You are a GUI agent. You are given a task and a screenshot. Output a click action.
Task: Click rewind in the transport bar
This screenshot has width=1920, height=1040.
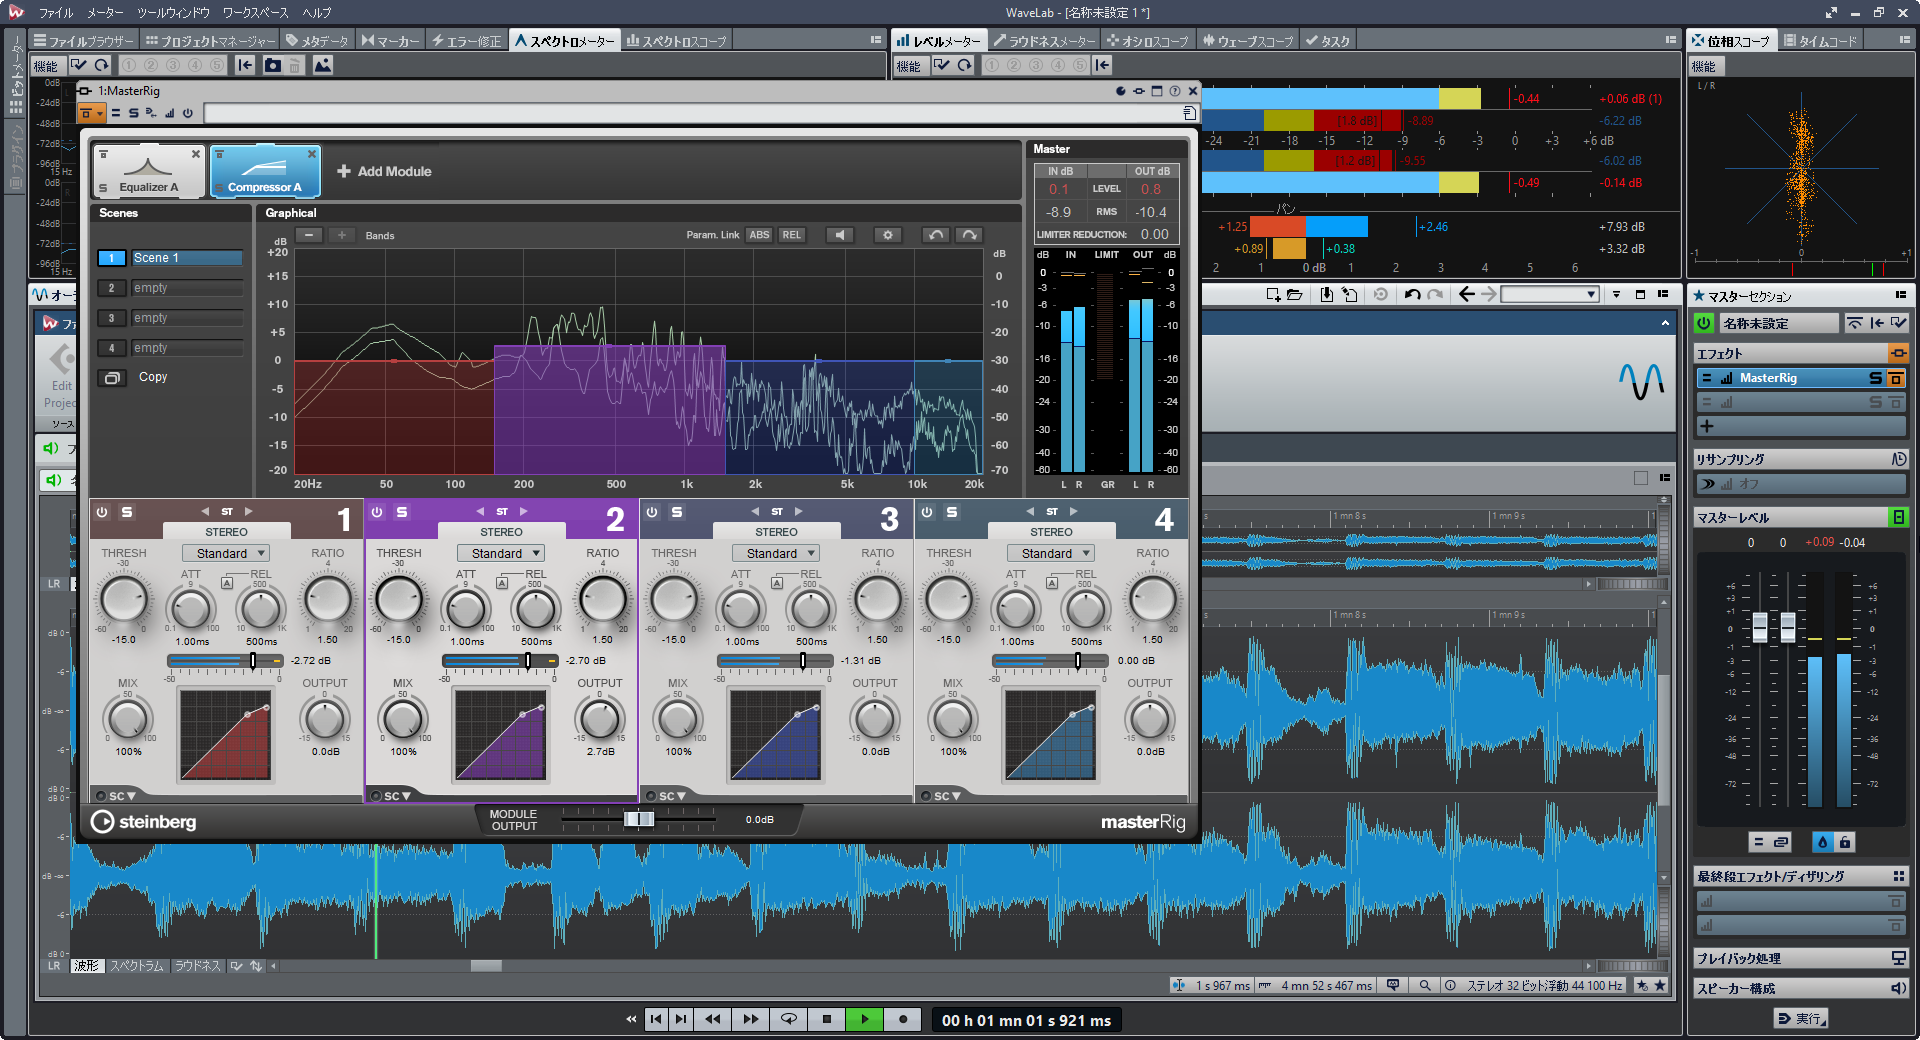tap(712, 1019)
